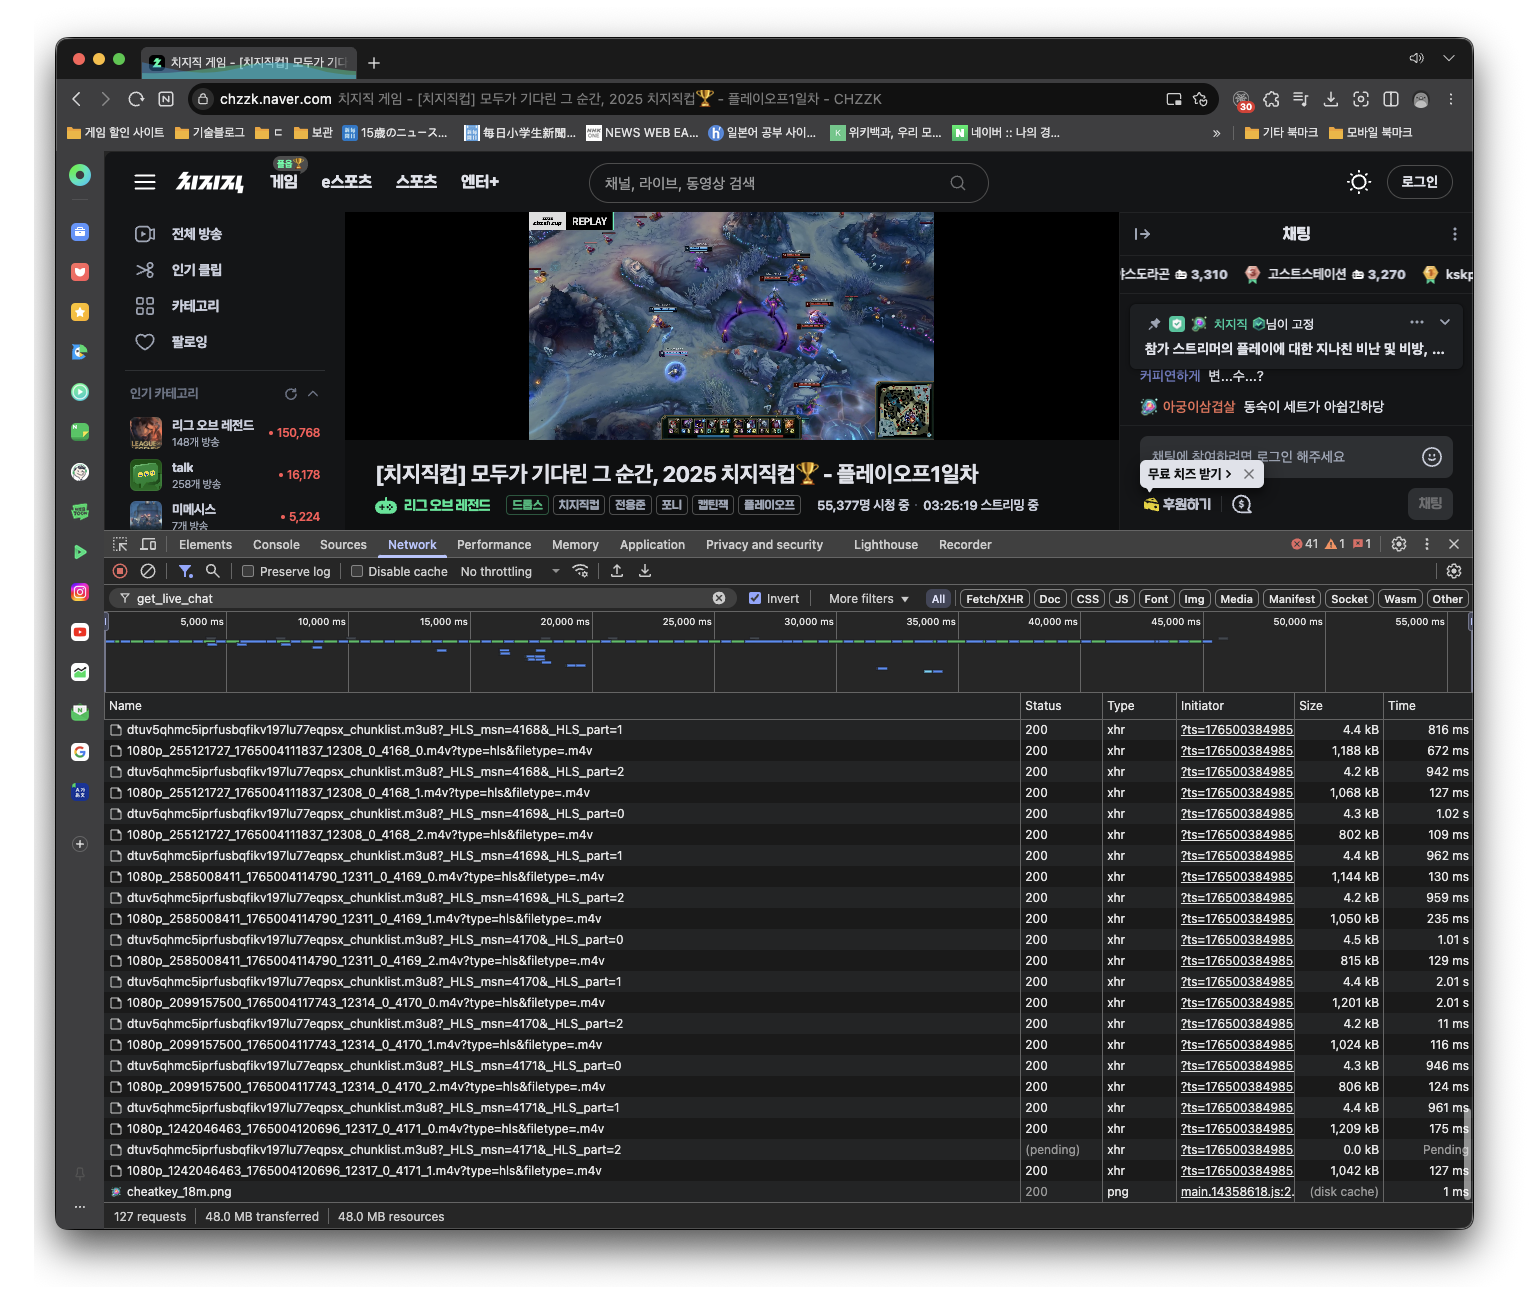Open initiator link for cheatkey_18m.png
This screenshot has height=1303, width=1529.
point(1237,1192)
